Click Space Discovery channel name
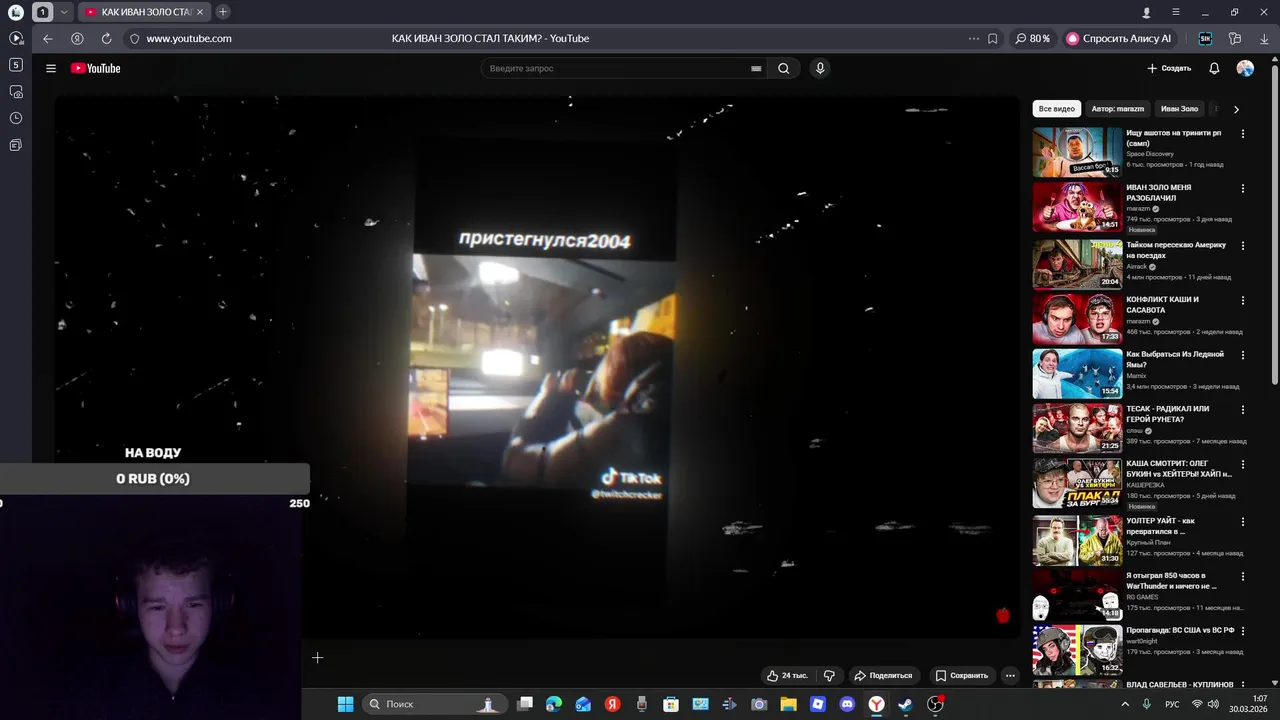1280x720 pixels. click(x=1150, y=154)
